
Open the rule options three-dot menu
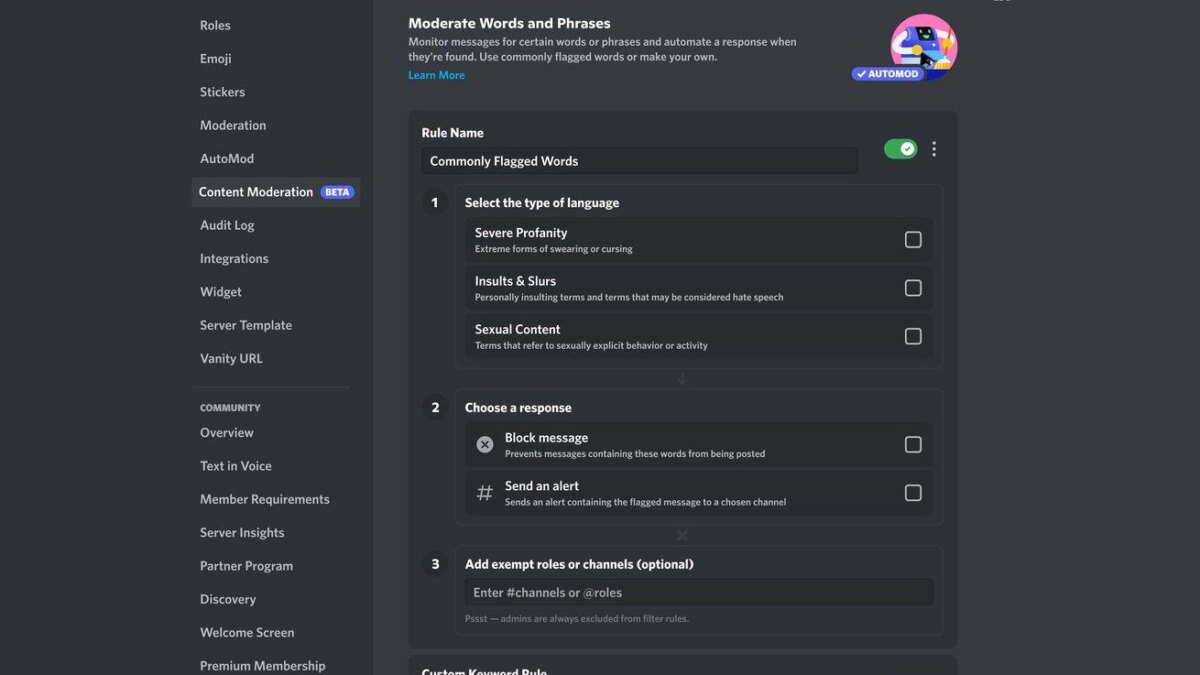934,148
